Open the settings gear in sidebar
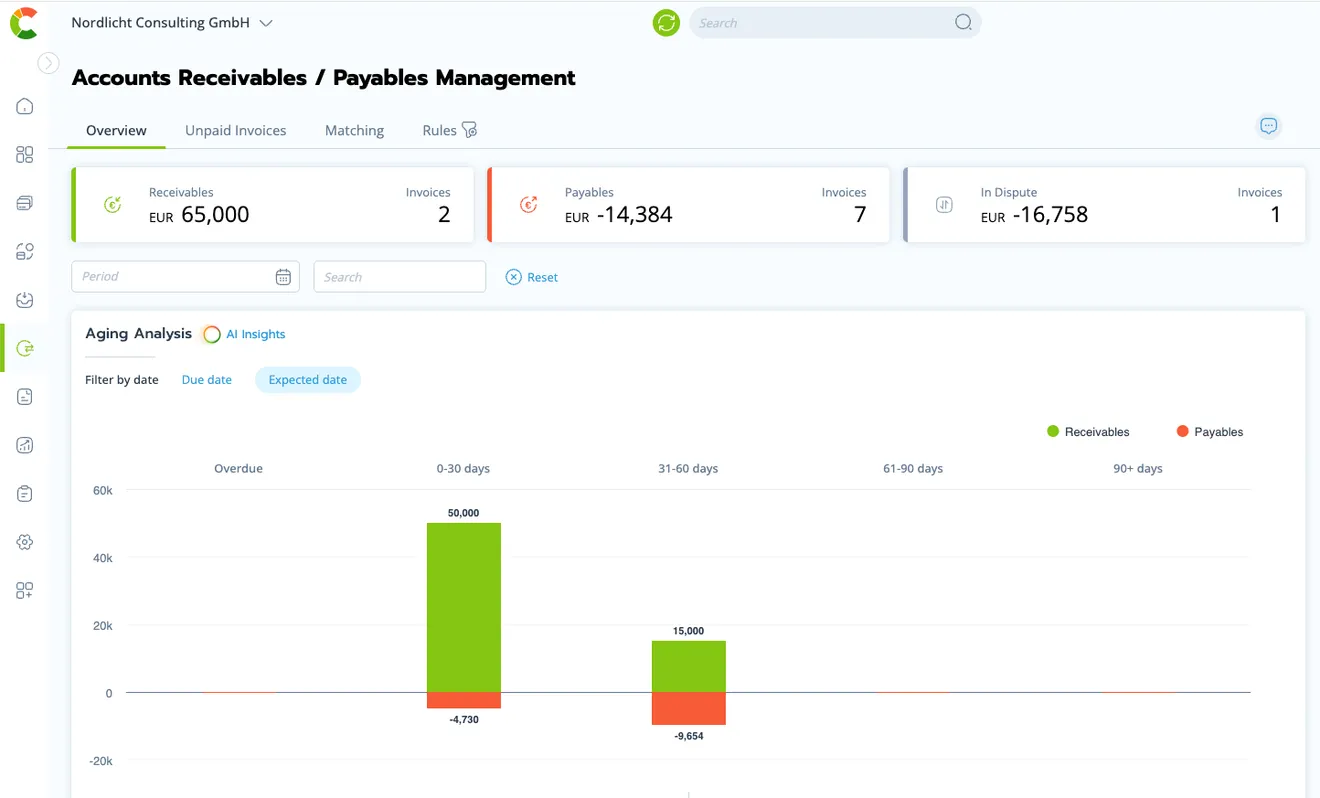 tap(25, 542)
